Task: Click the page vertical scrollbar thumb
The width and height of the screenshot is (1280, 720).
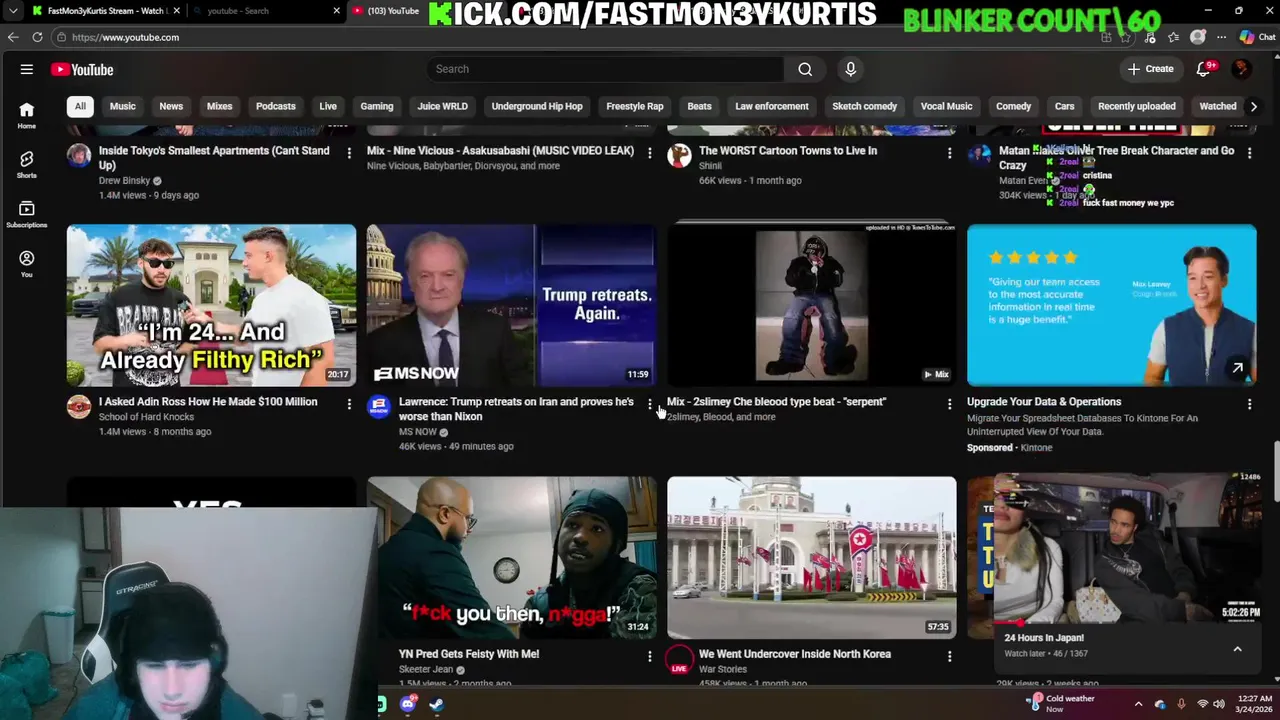Action: pos(1275,470)
